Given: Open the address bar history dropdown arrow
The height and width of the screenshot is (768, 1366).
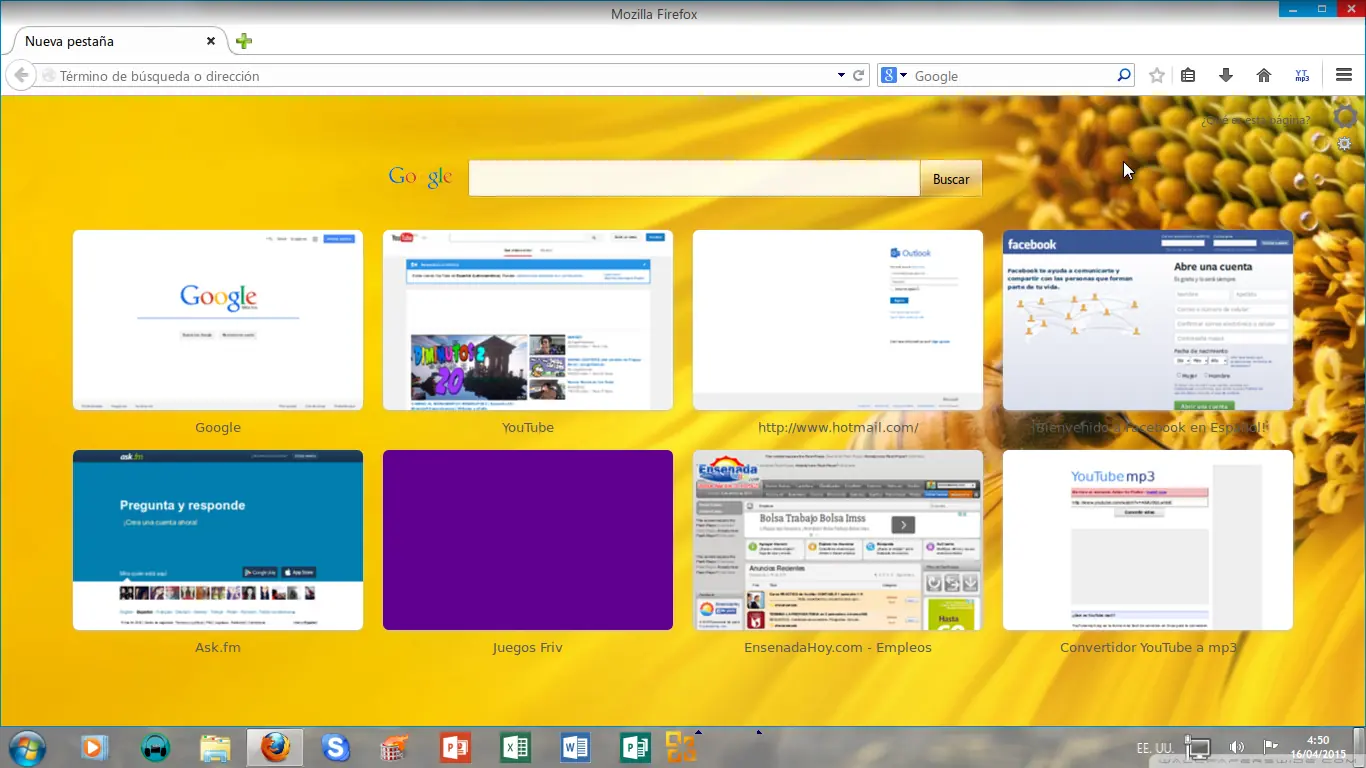Looking at the screenshot, I should coord(841,76).
